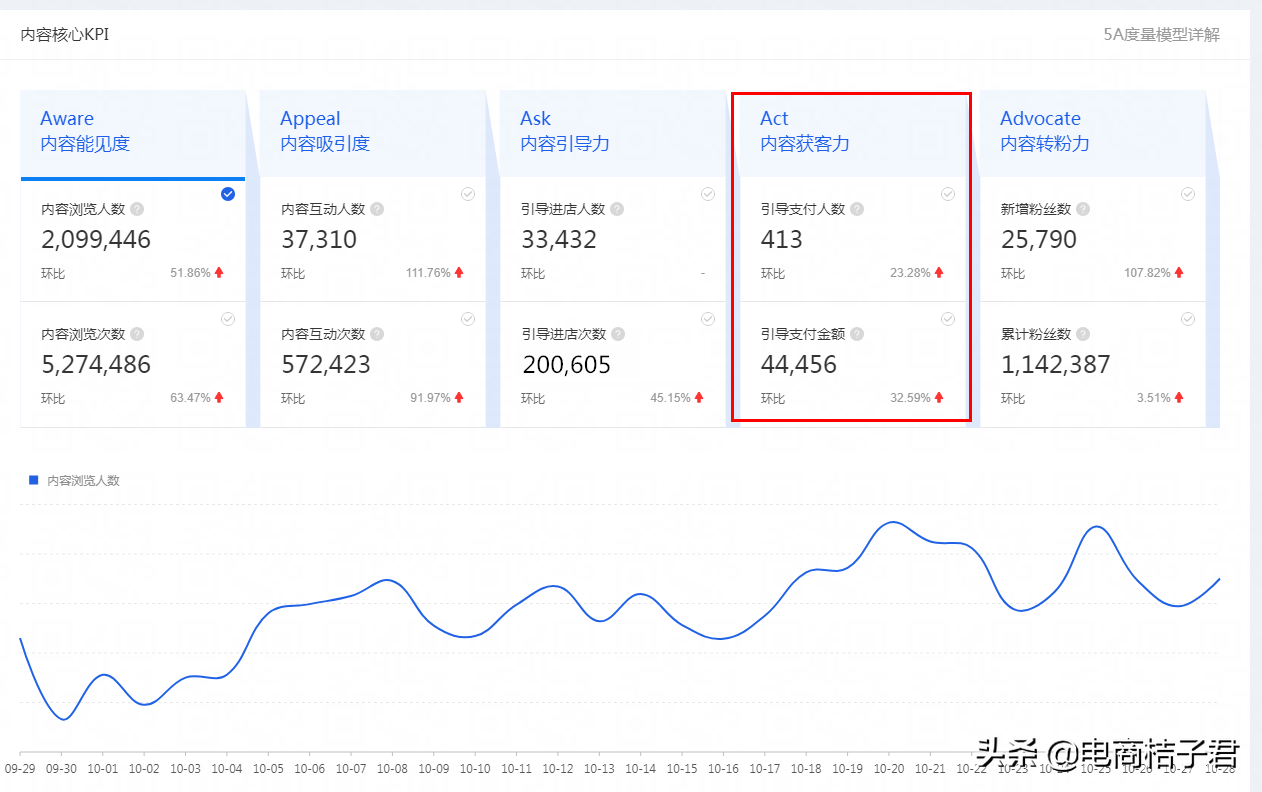The height and width of the screenshot is (792, 1262).
Task: Select the circle toggle on 引导支付金额
Action: [947, 319]
